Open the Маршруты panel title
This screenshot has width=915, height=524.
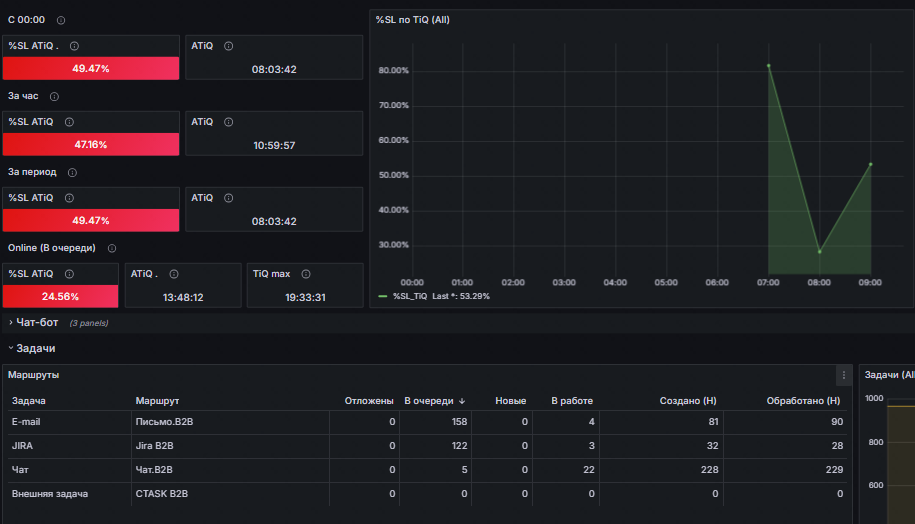(x=33, y=375)
